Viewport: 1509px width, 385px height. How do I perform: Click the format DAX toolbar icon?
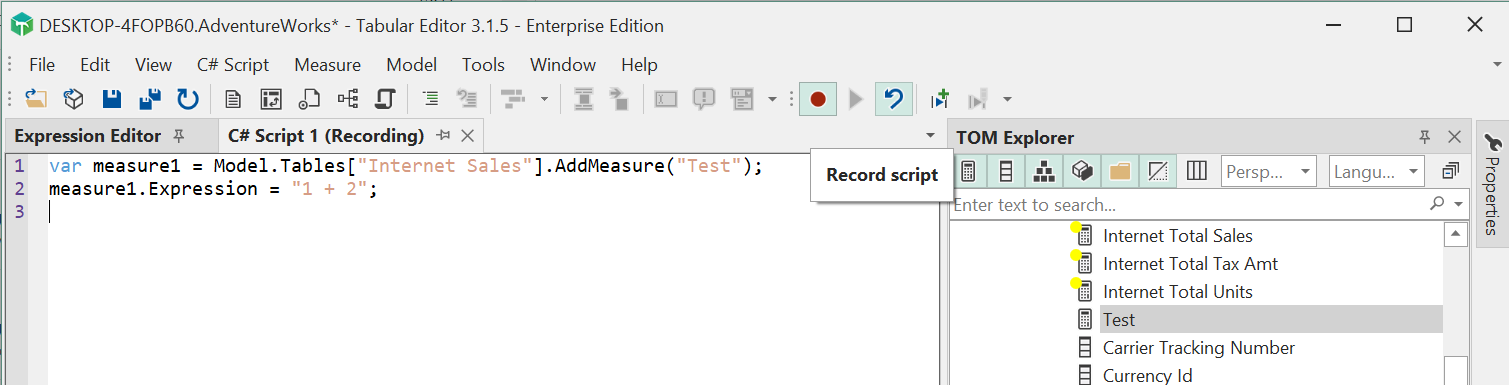[513, 99]
